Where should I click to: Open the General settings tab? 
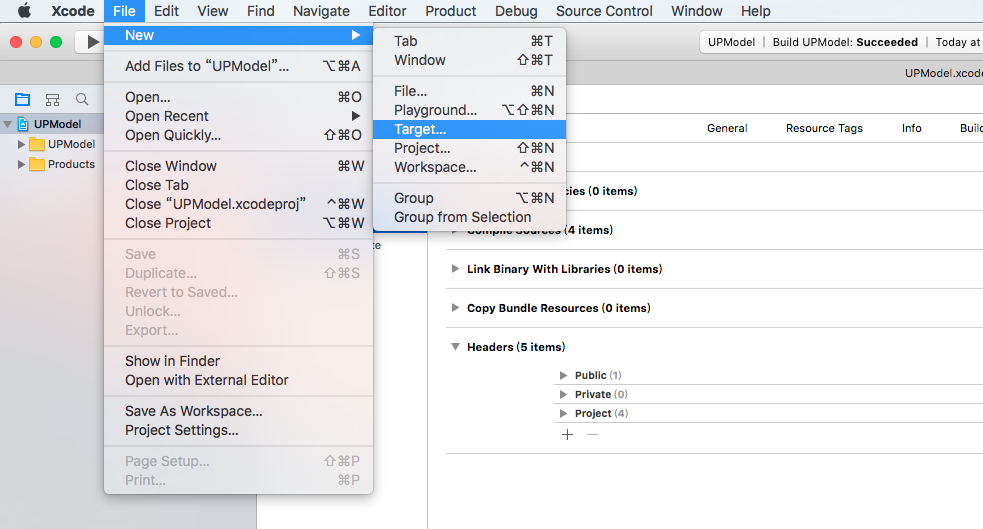coord(727,128)
